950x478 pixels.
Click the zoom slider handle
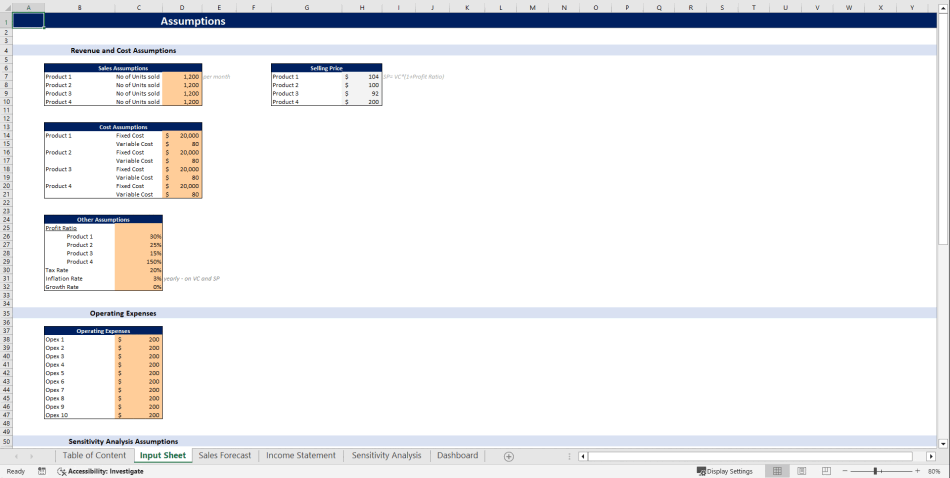pos(877,471)
